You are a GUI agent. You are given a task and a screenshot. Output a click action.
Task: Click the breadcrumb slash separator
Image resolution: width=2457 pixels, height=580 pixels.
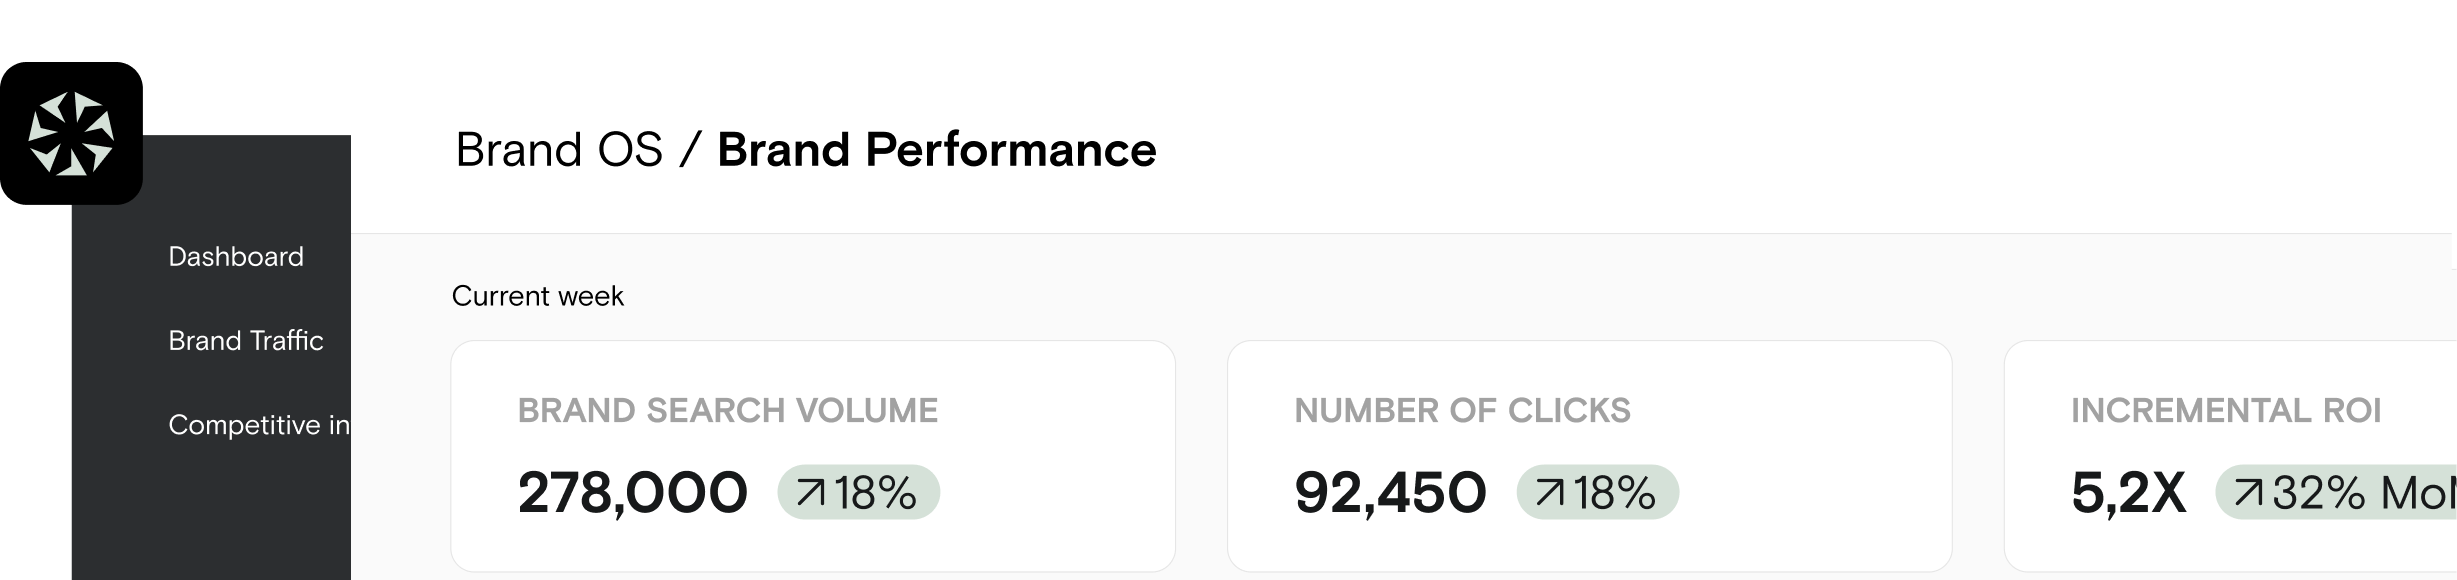[x=690, y=150]
